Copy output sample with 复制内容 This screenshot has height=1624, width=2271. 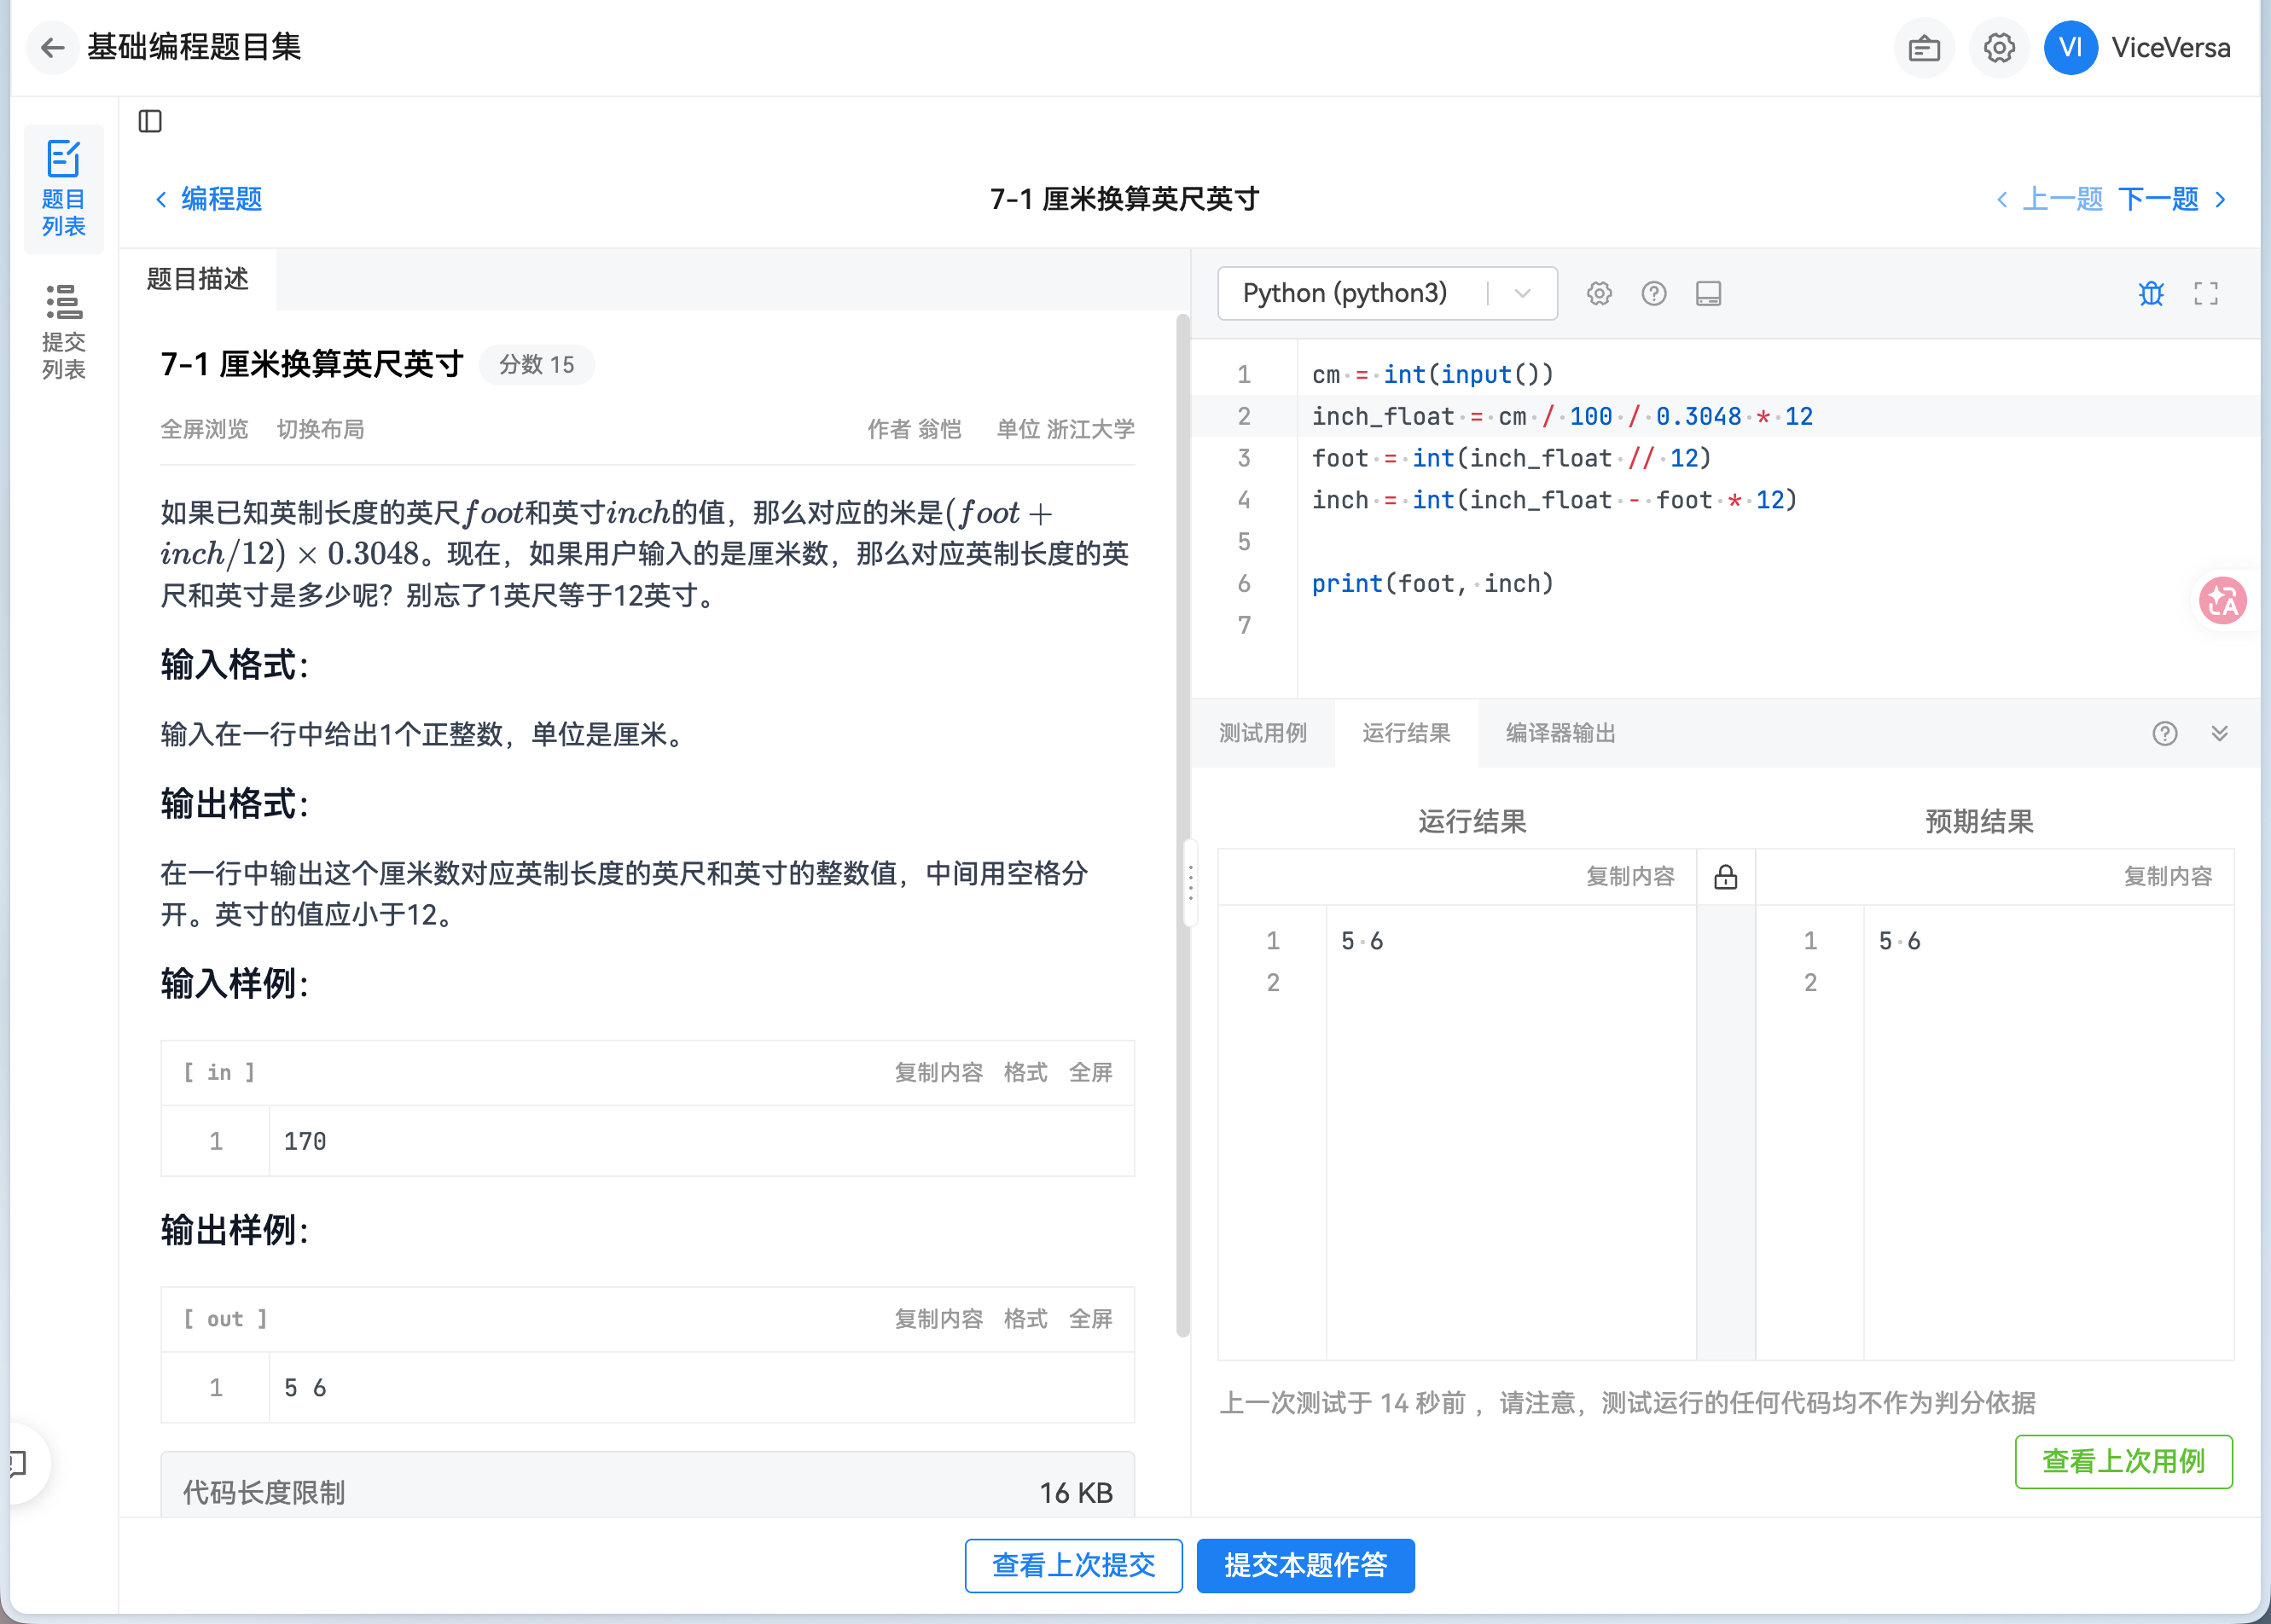point(938,1320)
